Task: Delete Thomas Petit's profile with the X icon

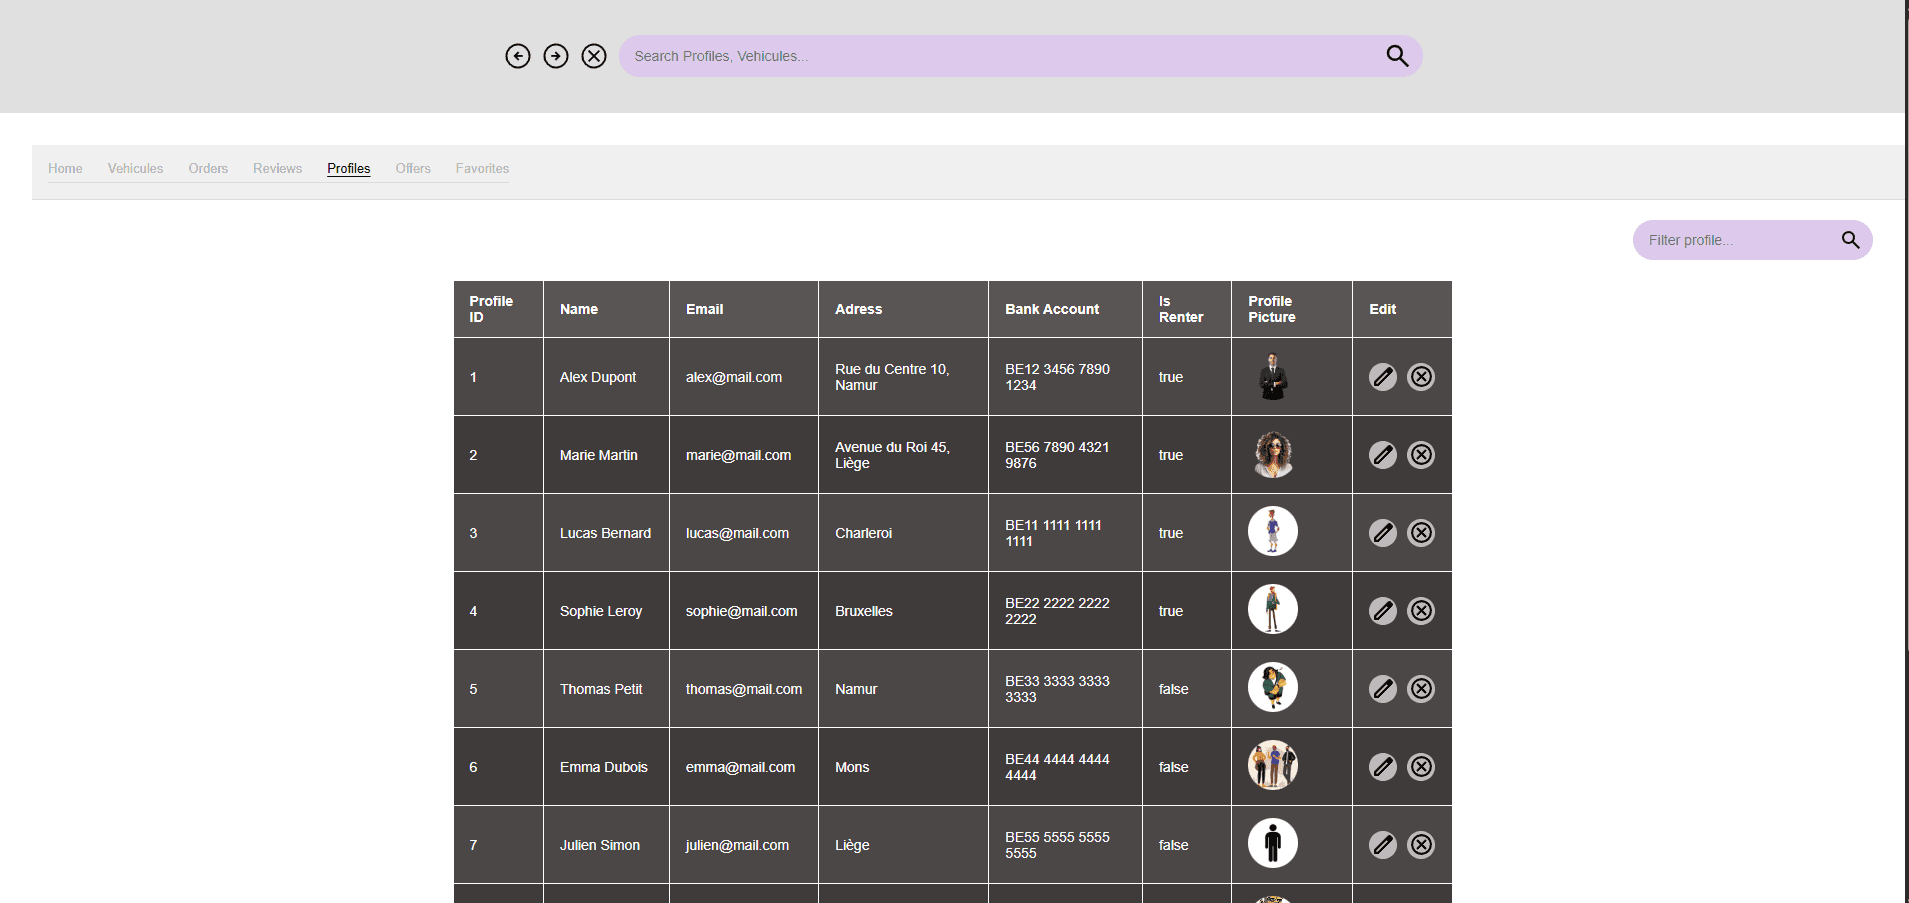Action: [1421, 689]
